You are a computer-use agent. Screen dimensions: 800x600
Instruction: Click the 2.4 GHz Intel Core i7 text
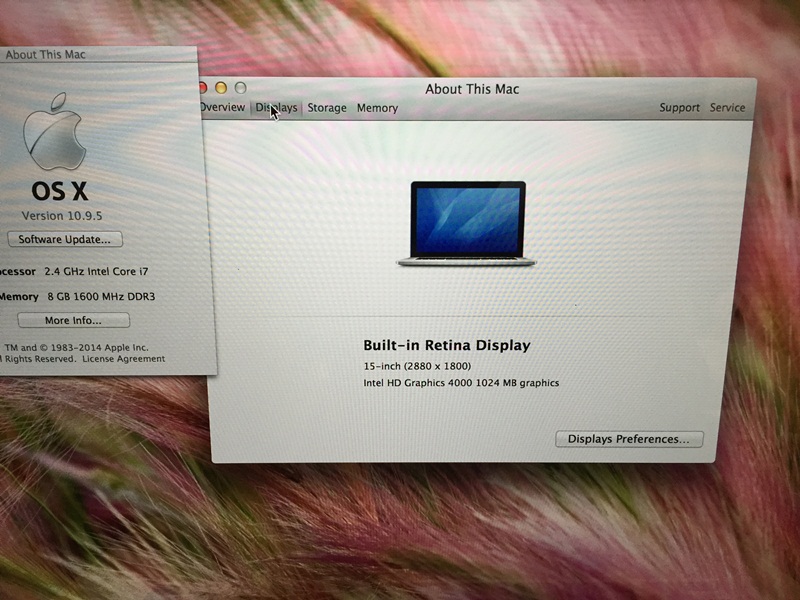(x=96, y=271)
